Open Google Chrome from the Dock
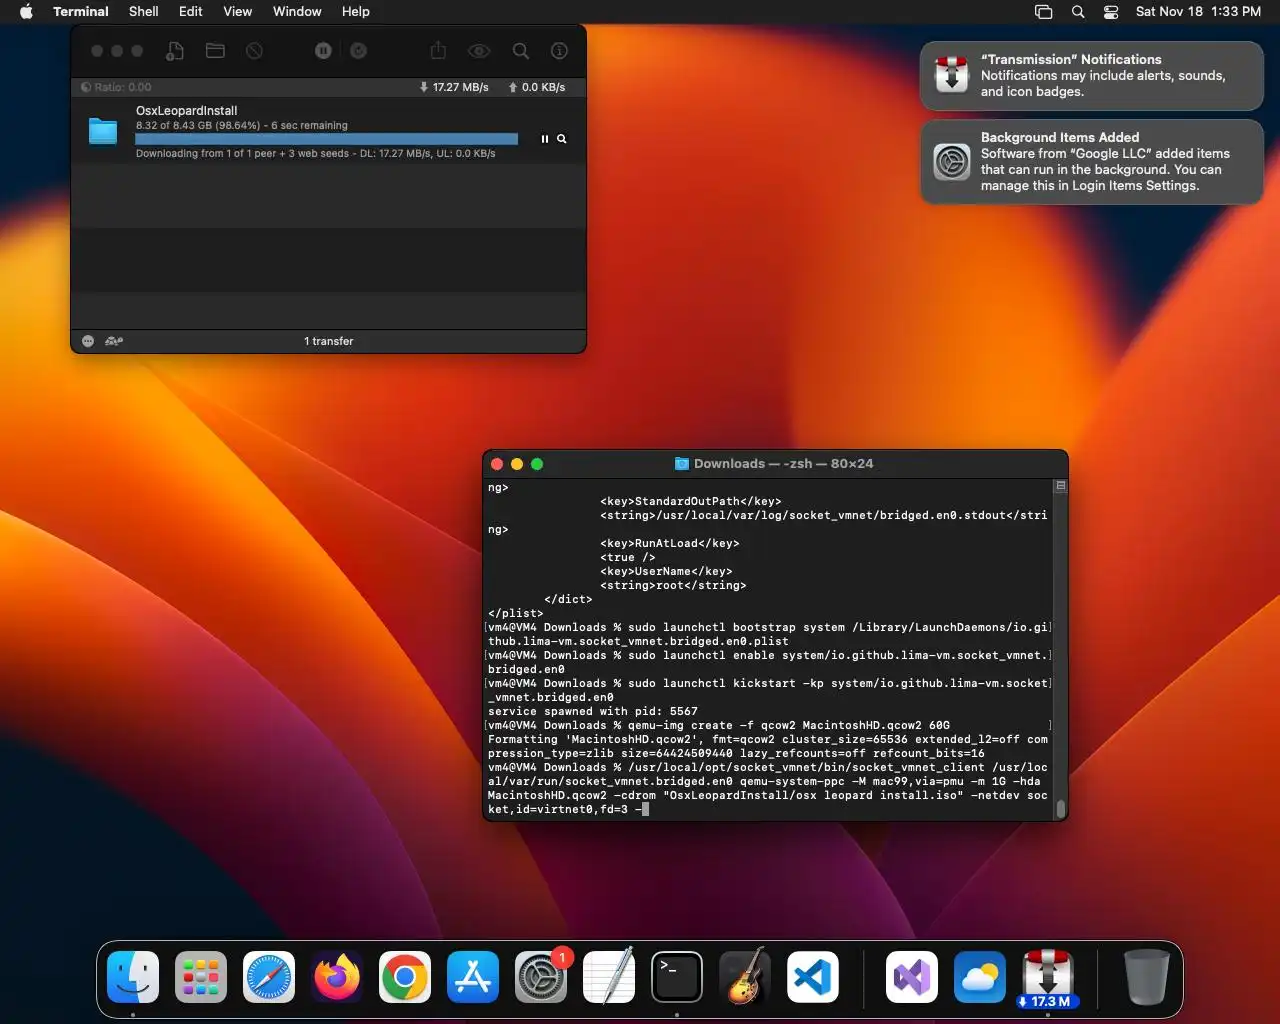 pyautogui.click(x=405, y=977)
